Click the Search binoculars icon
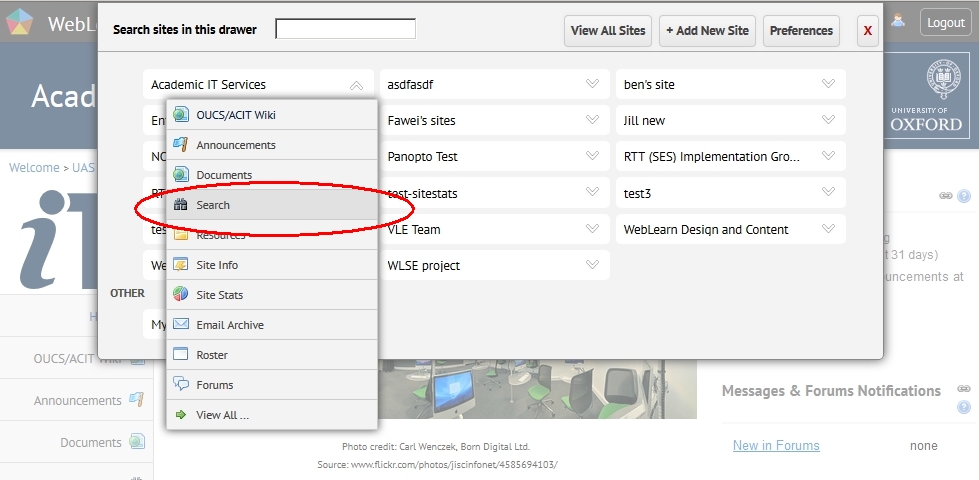This screenshot has height=480, width=979. [x=181, y=205]
